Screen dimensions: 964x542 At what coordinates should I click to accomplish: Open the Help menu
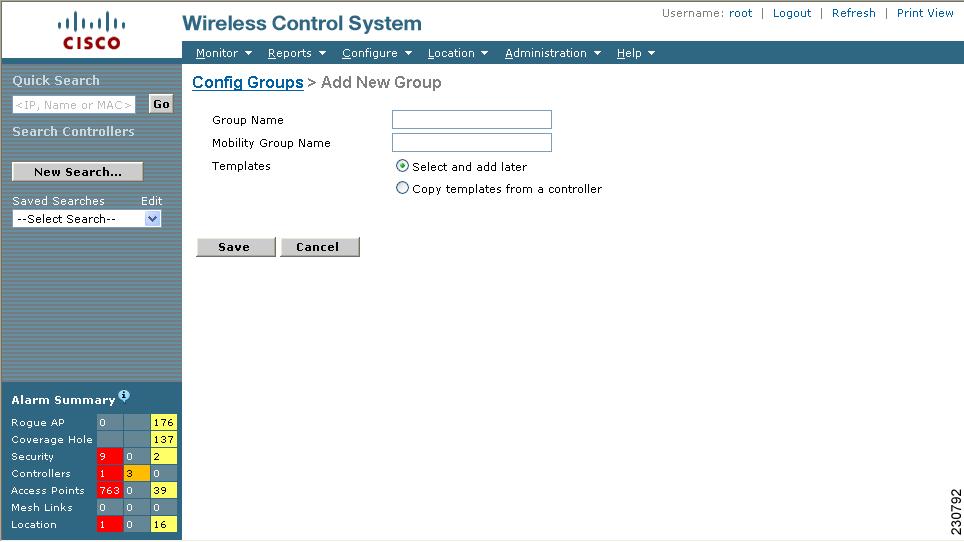[636, 53]
